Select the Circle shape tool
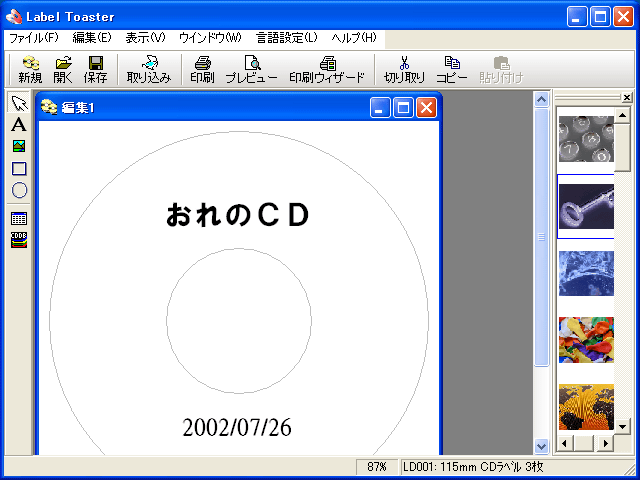 click(x=19, y=190)
